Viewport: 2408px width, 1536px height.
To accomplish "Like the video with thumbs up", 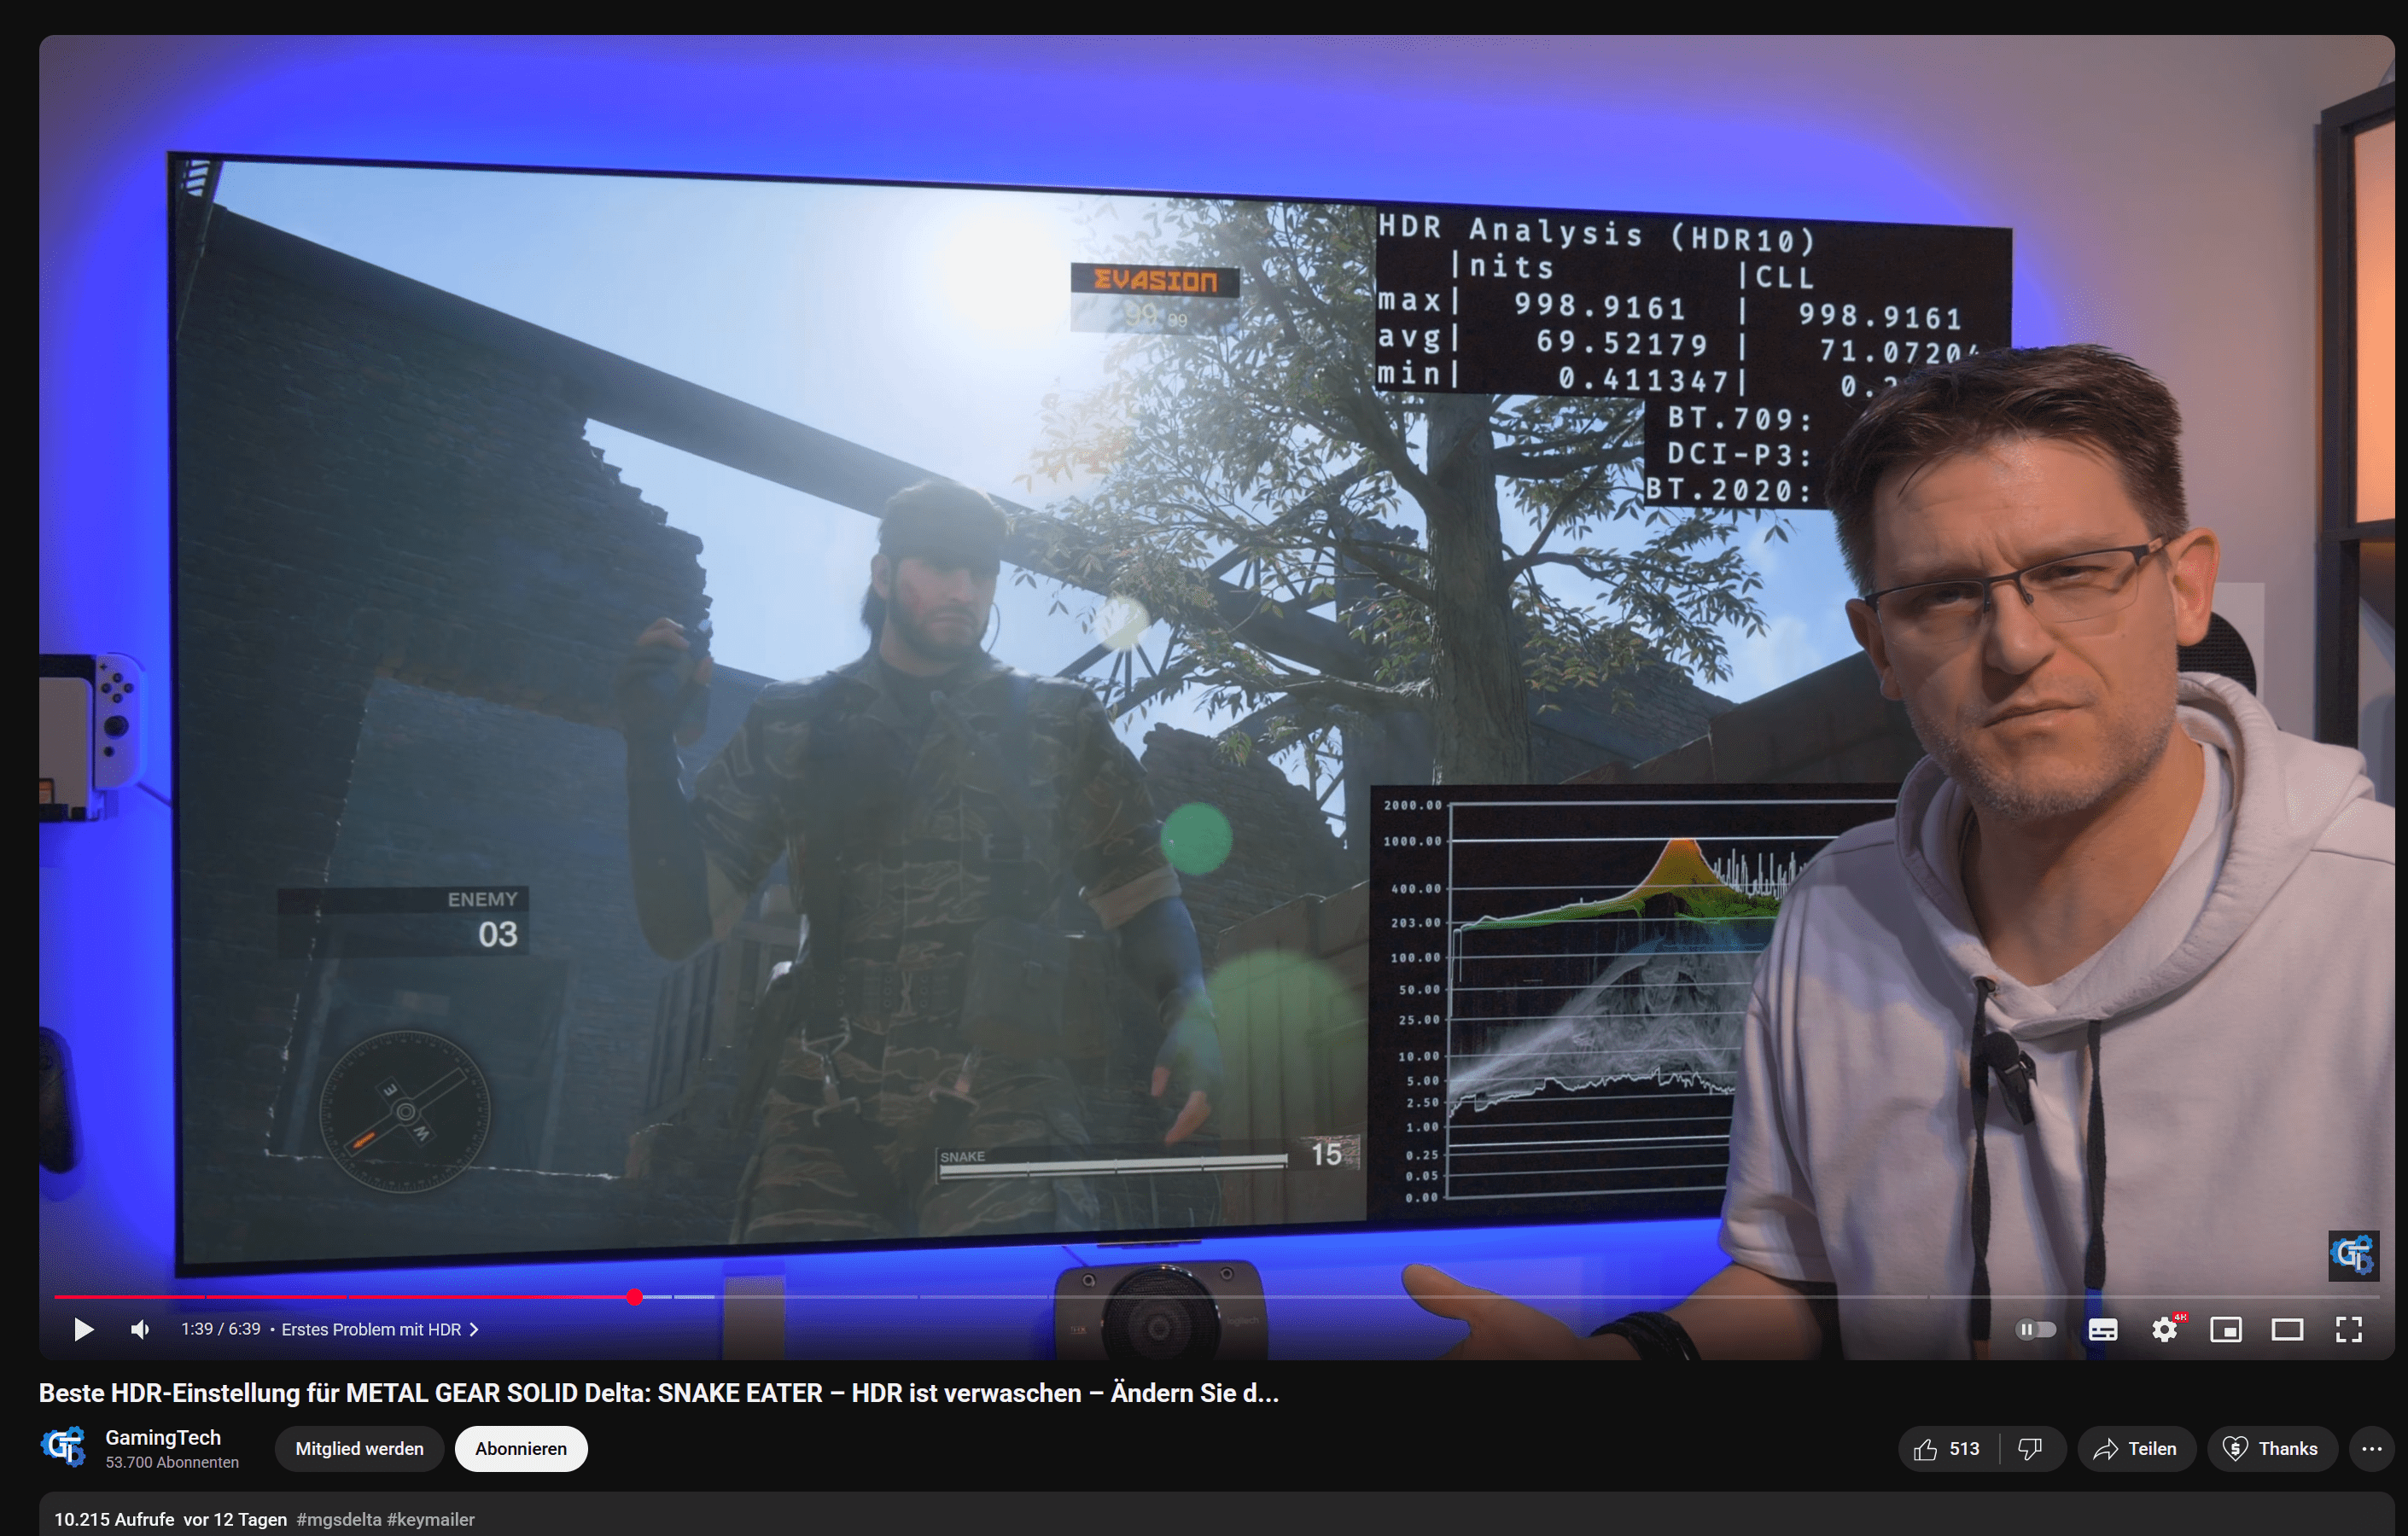I will pos(1946,1449).
